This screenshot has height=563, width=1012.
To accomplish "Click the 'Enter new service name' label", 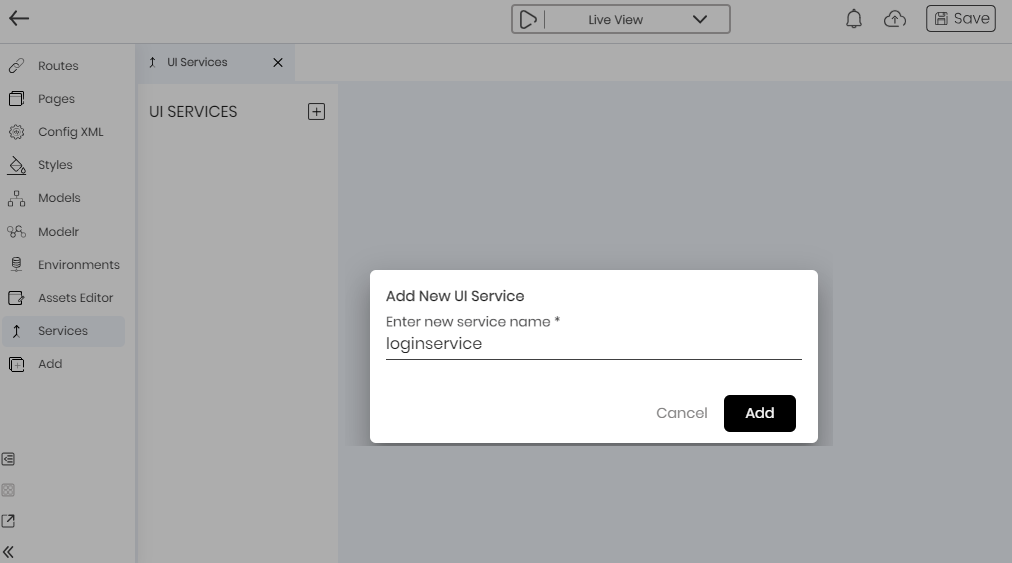I will click(472, 322).
